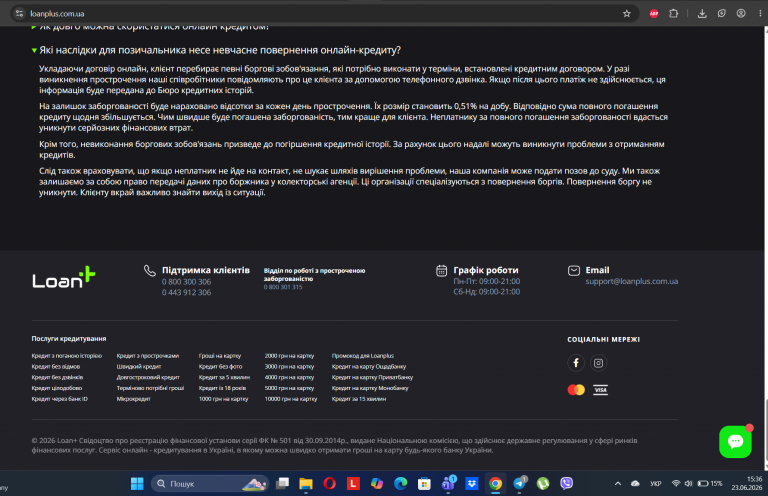Launch Opera browser from the taskbar

point(330,484)
